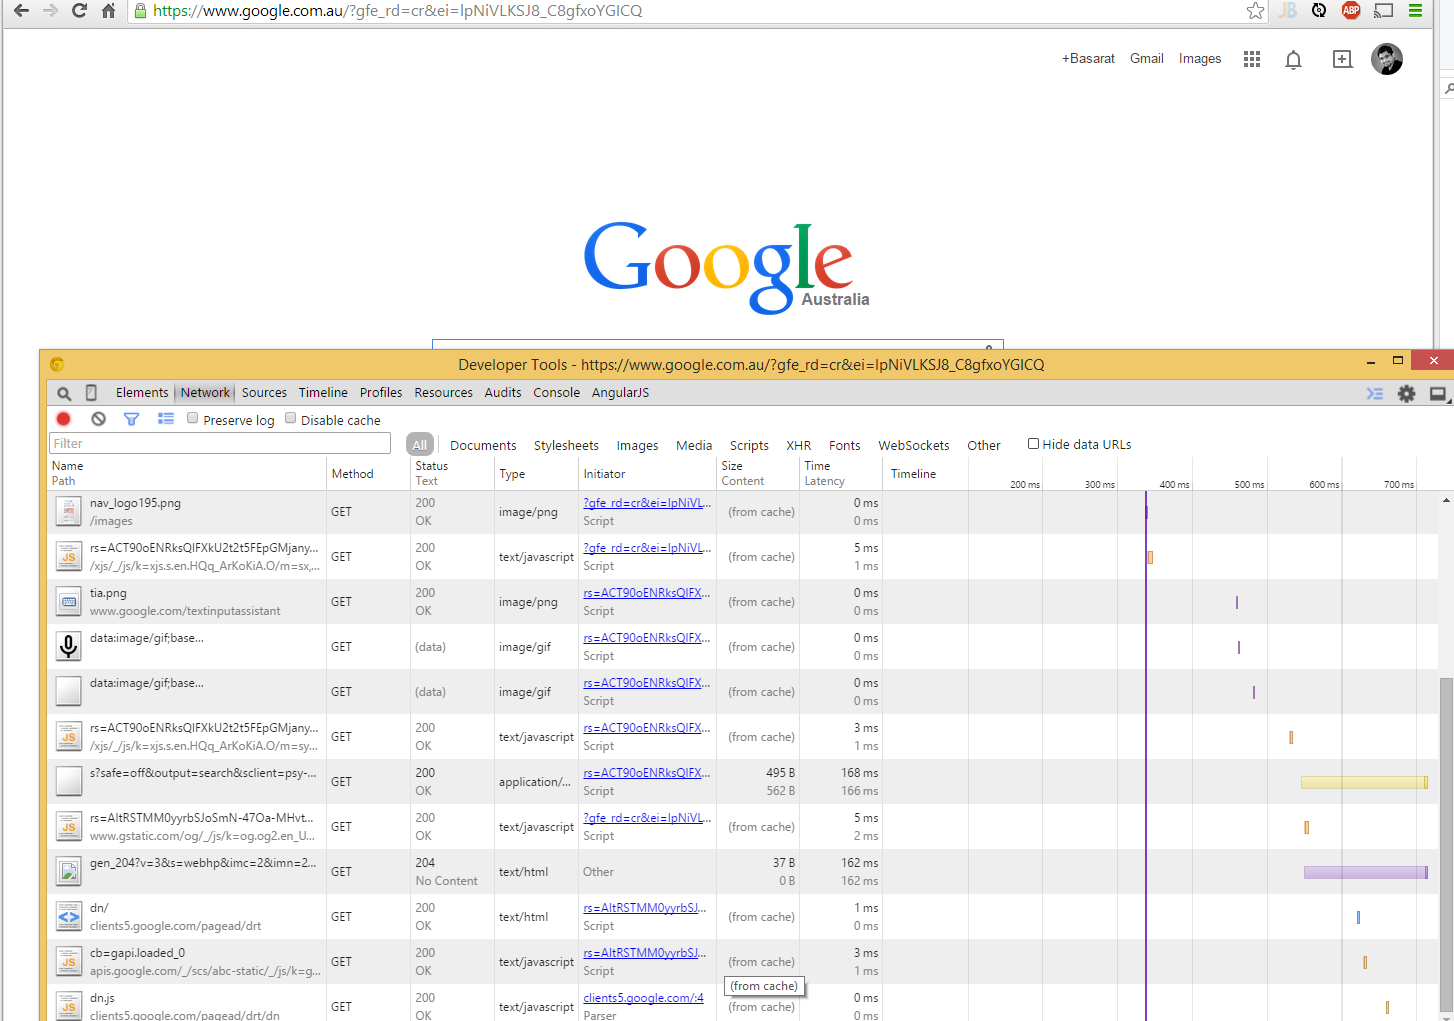Click the yellow timeline bar for search request
This screenshot has height=1021, width=1454.
click(1362, 782)
